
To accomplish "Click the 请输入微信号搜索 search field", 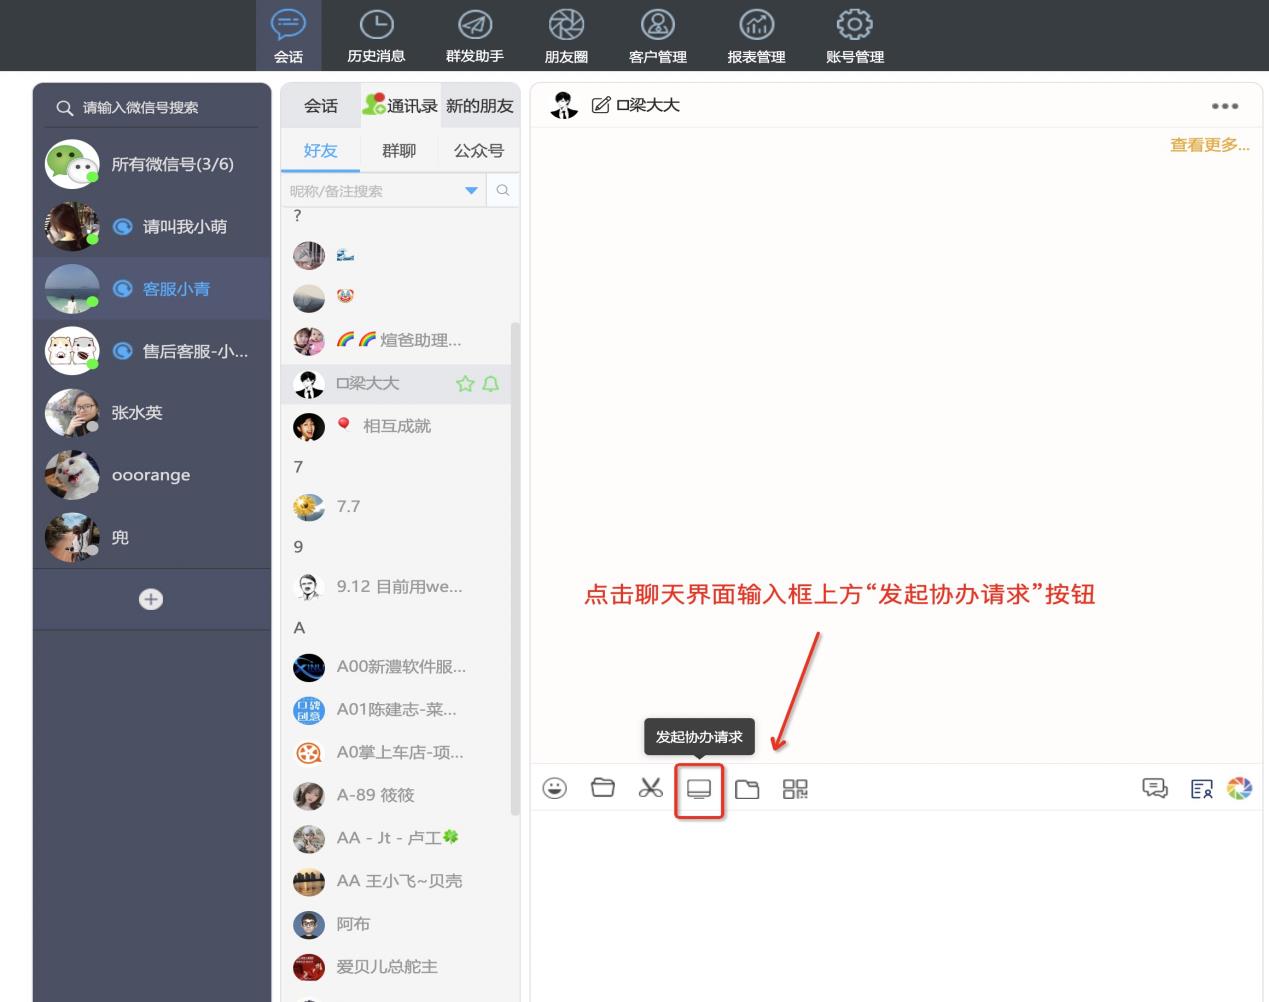I will (x=152, y=108).
